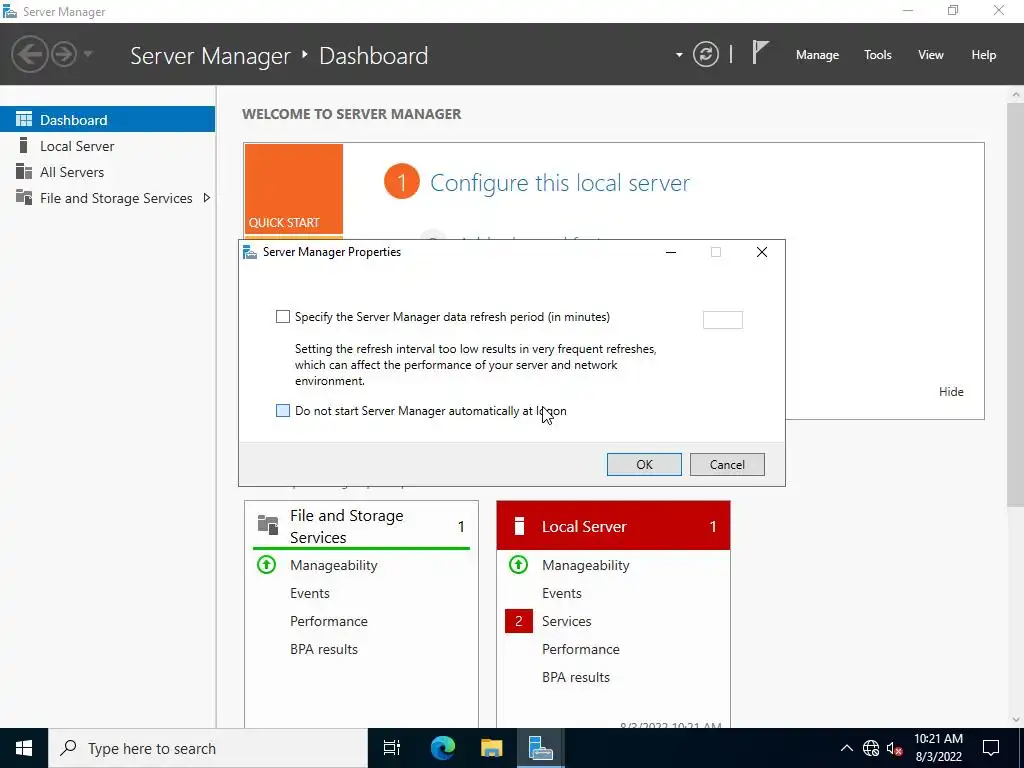
Task: Open the Manage menu
Action: point(817,55)
